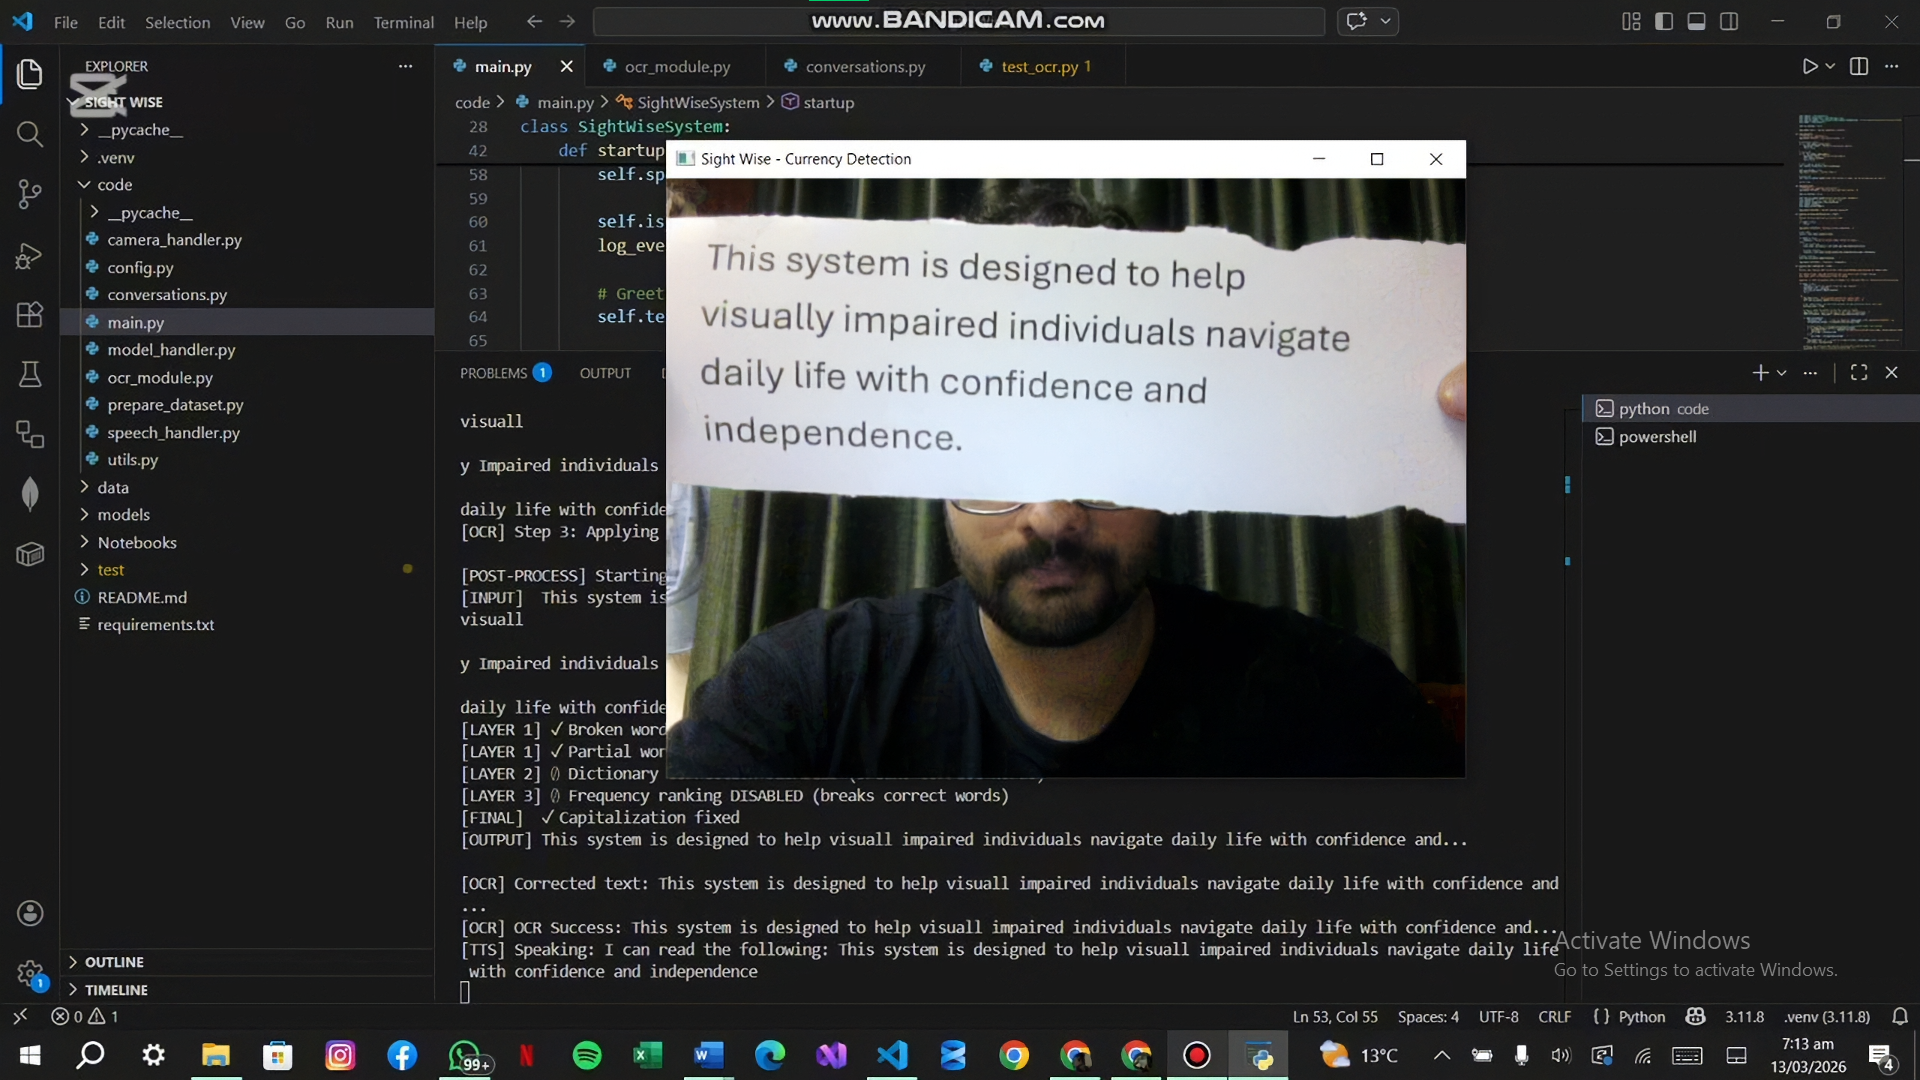The height and width of the screenshot is (1080, 1920).
Task: Open ocr_module.py in the explorer
Action: pos(160,377)
